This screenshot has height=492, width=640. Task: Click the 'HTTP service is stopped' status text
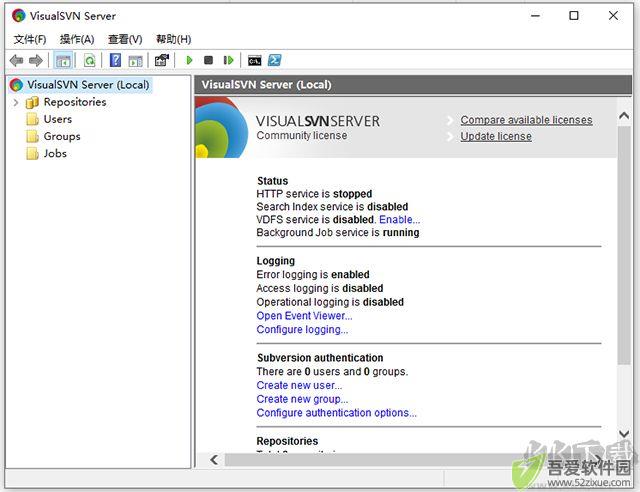click(314, 194)
